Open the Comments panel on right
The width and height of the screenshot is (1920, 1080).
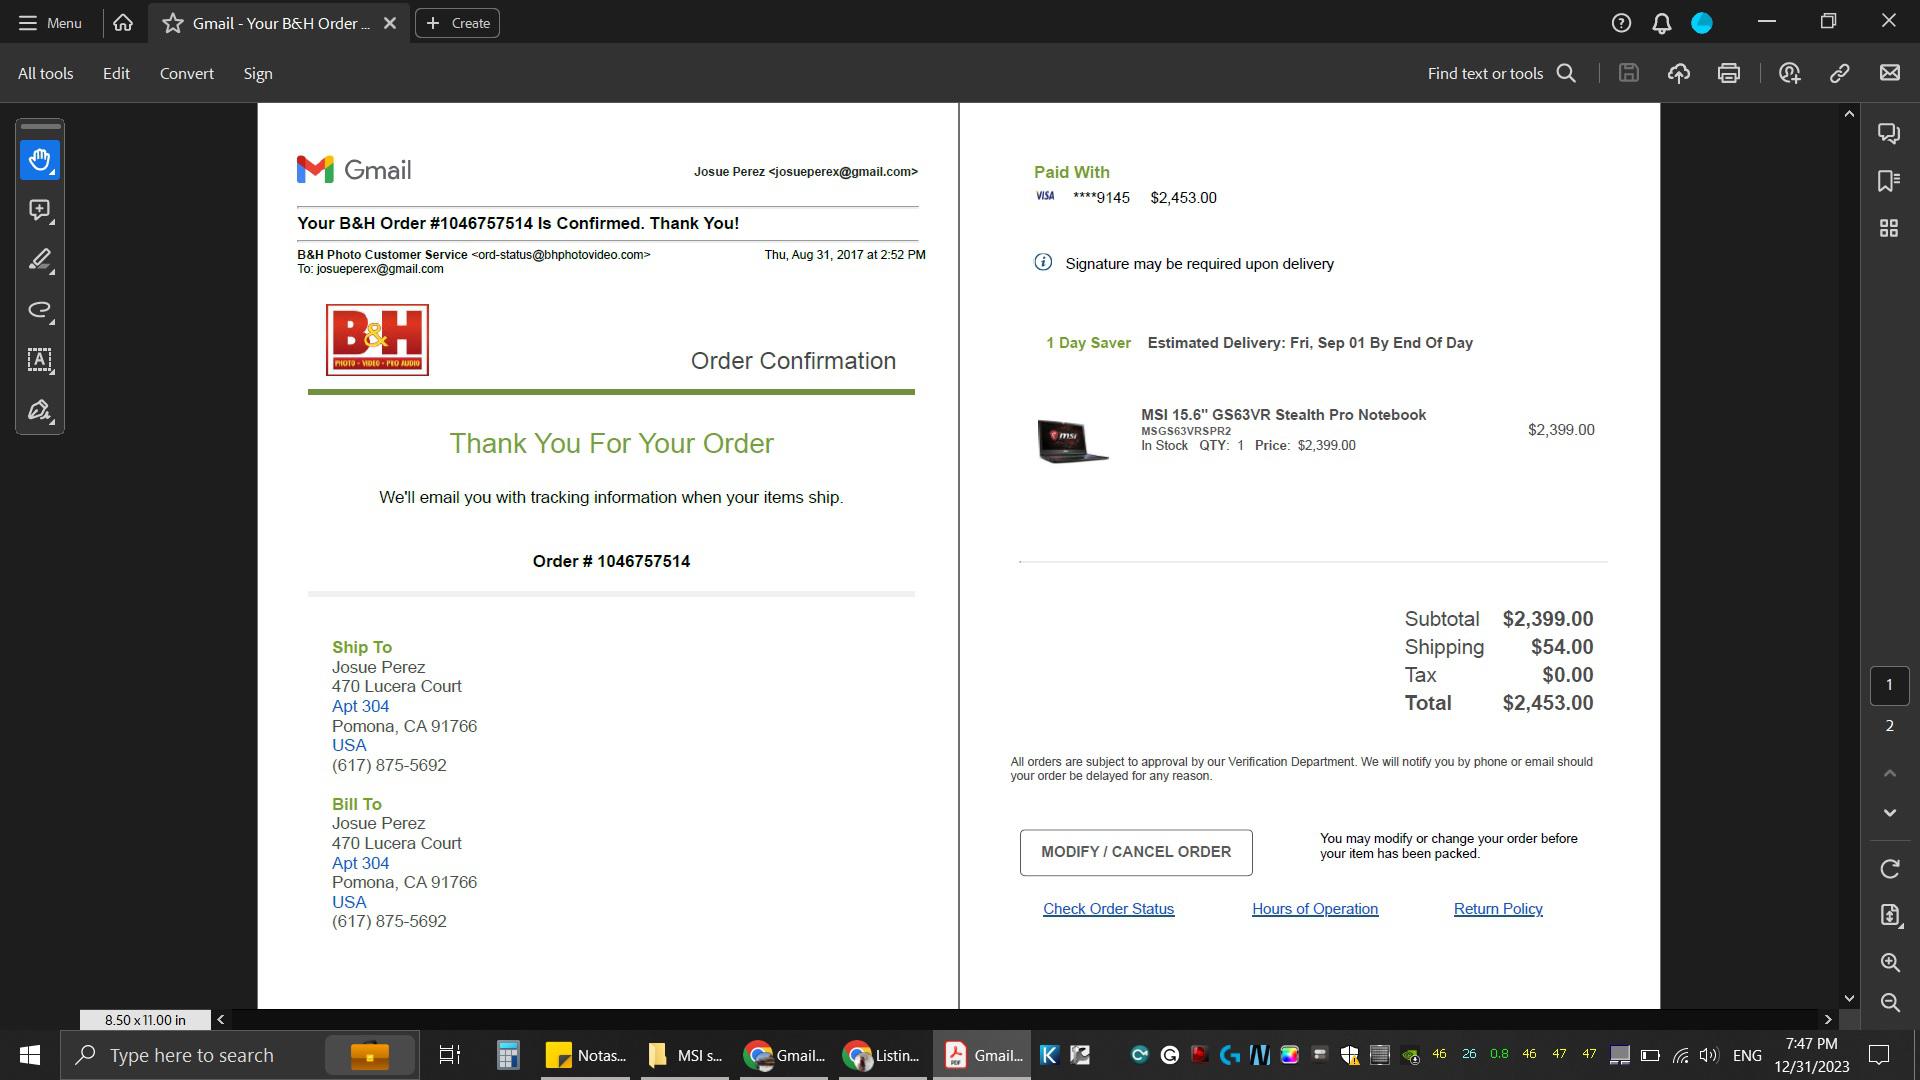point(1889,133)
